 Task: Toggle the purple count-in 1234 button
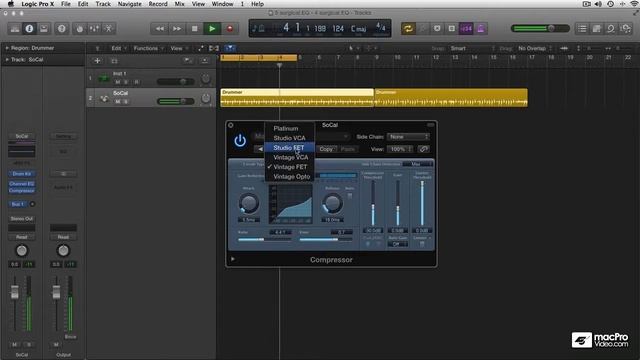click(x=466, y=29)
